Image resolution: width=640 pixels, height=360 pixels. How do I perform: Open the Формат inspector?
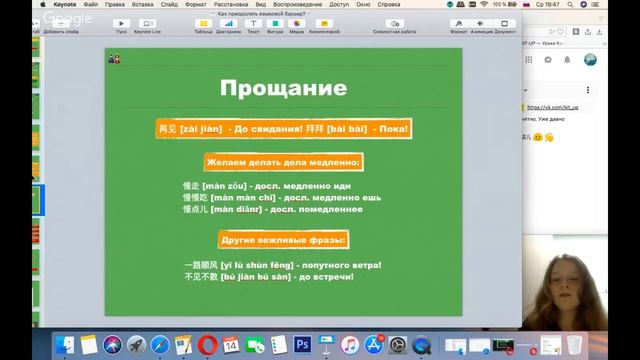coord(459,24)
